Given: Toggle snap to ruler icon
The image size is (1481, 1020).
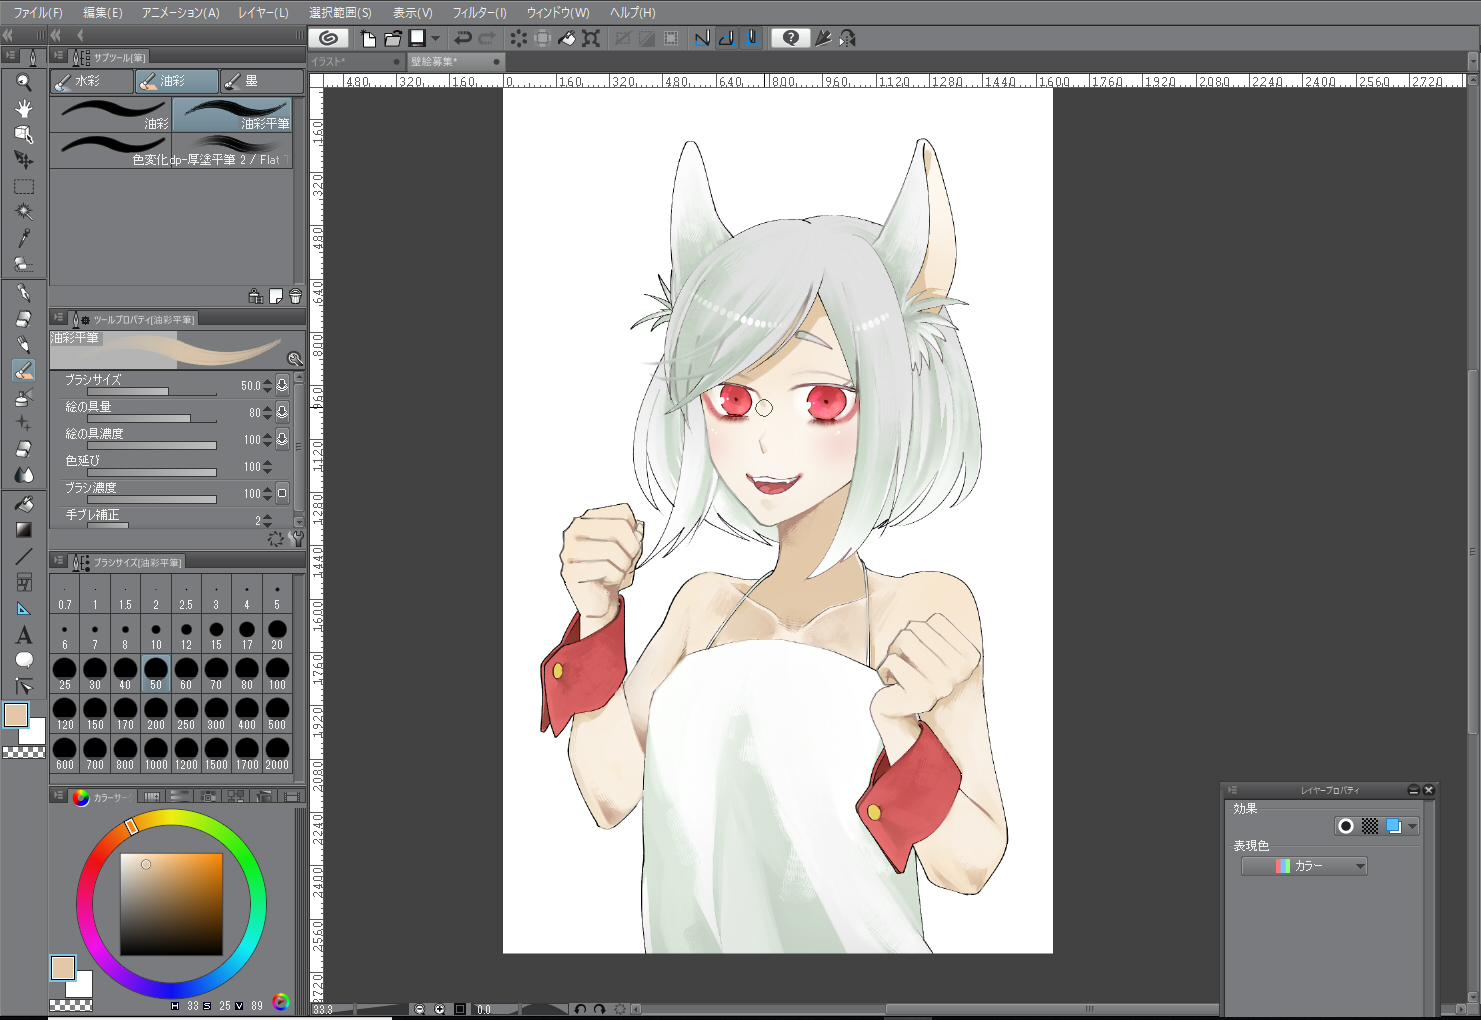Looking at the screenshot, I should point(702,38).
